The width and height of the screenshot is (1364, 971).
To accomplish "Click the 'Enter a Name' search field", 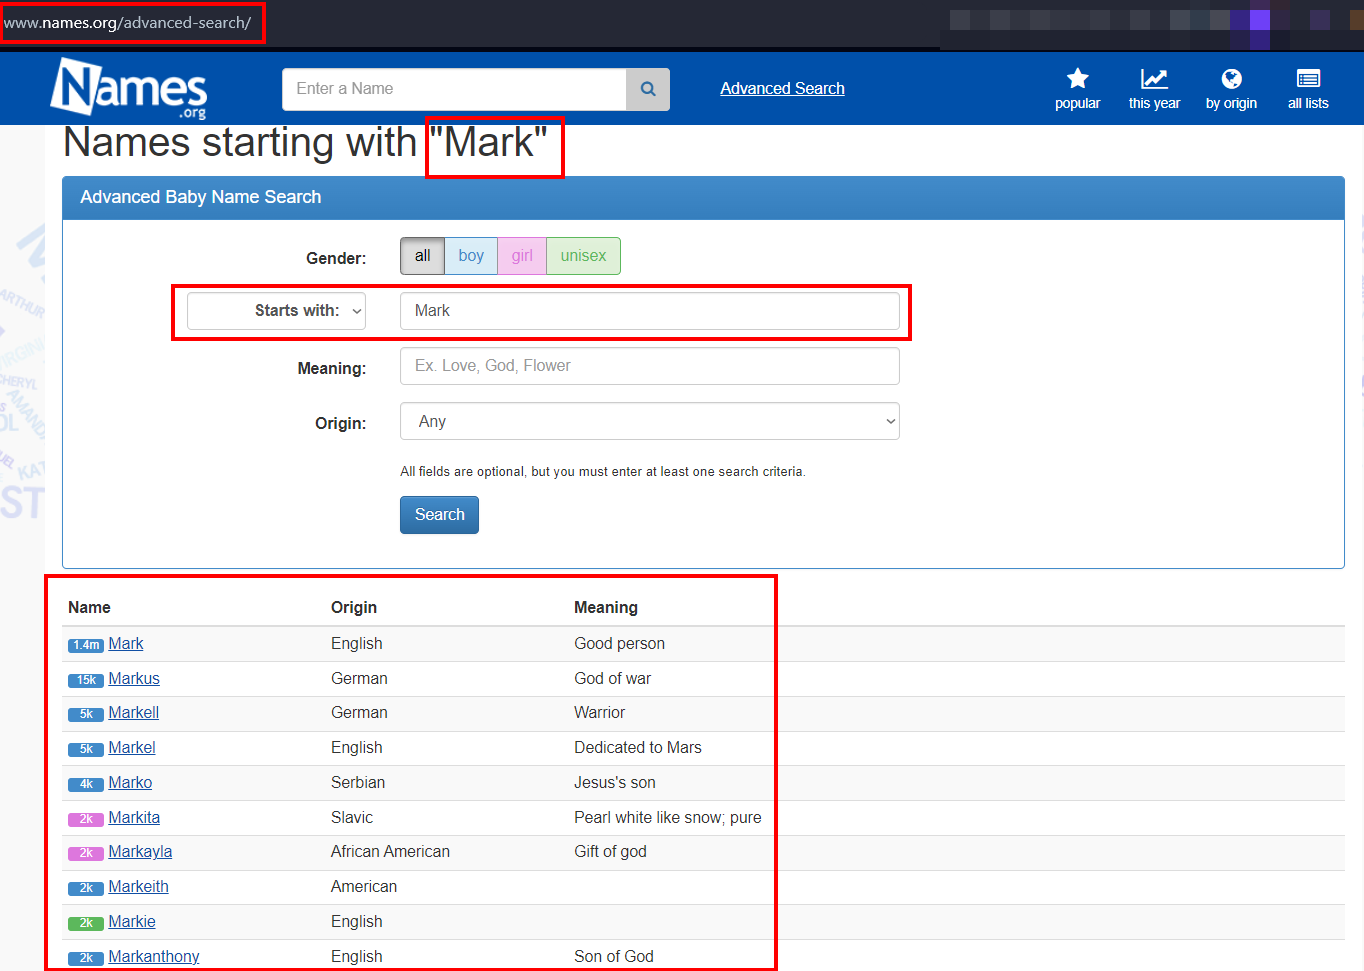I will click(454, 89).
